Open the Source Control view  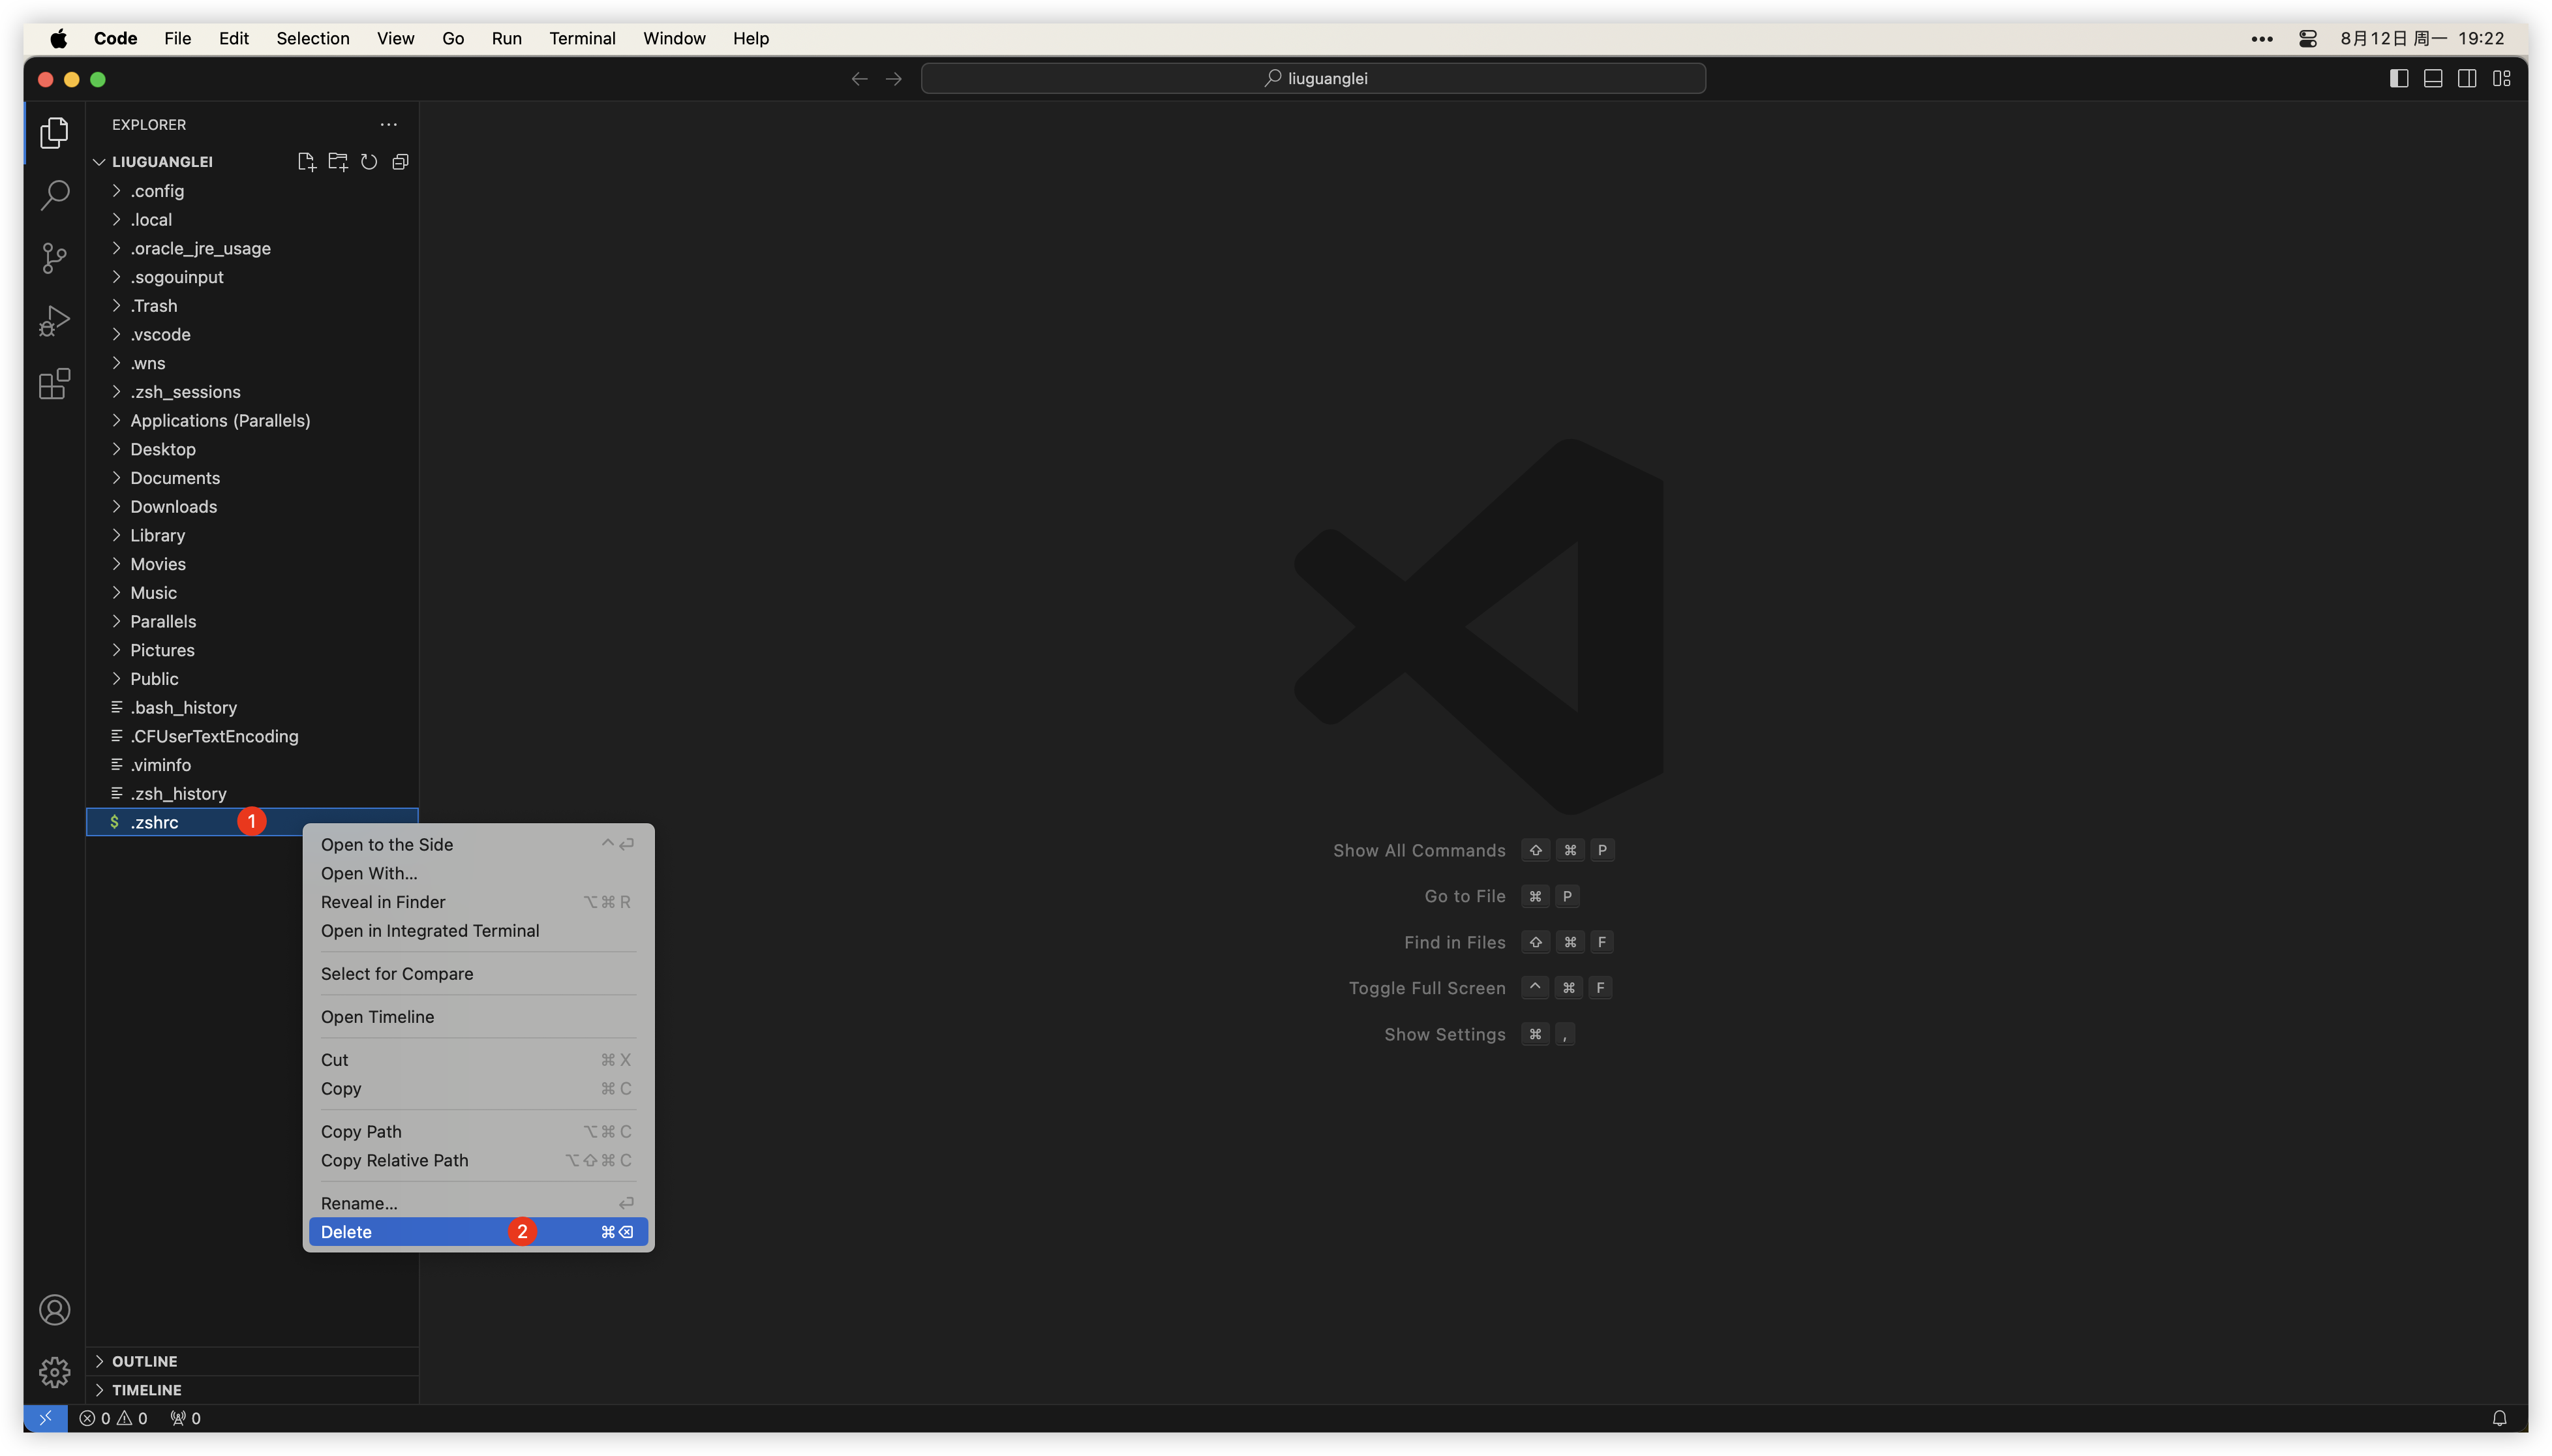(54, 258)
